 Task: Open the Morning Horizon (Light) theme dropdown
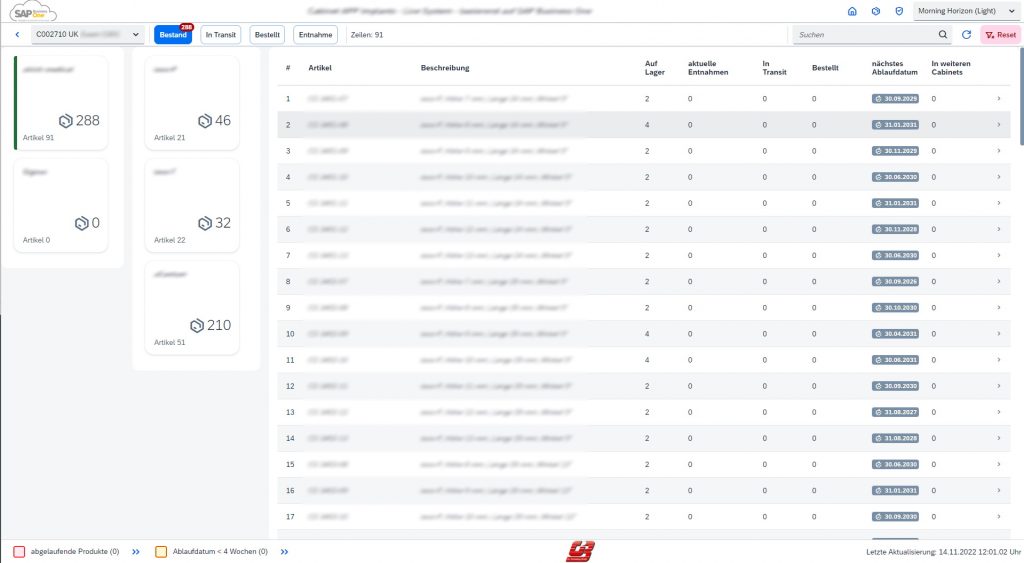pyautogui.click(x=965, y=11)
